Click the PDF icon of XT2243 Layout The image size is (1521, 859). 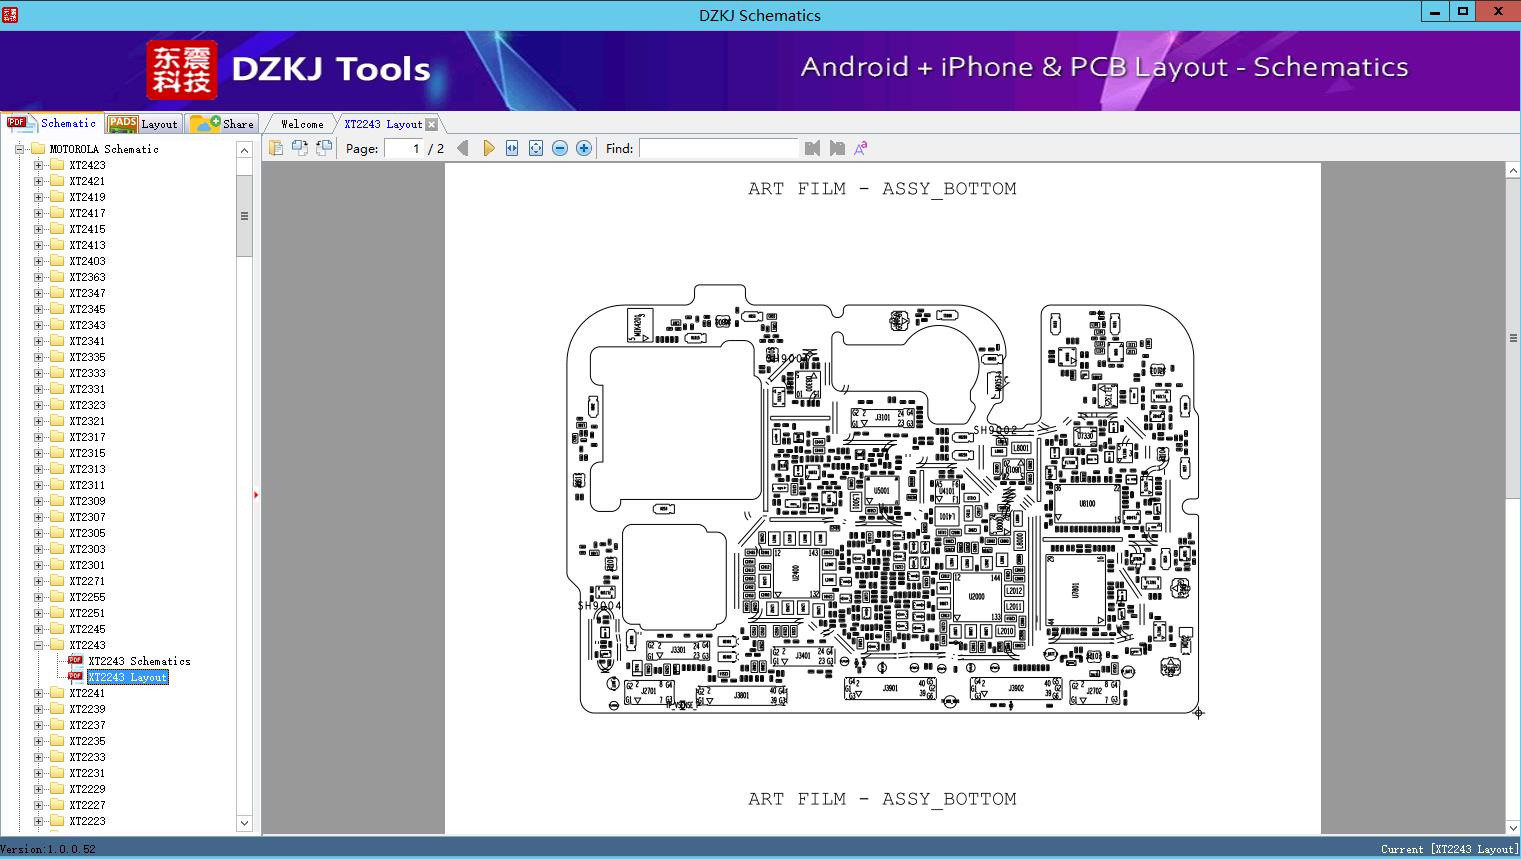pyautogui.click(x=75, y=676)
